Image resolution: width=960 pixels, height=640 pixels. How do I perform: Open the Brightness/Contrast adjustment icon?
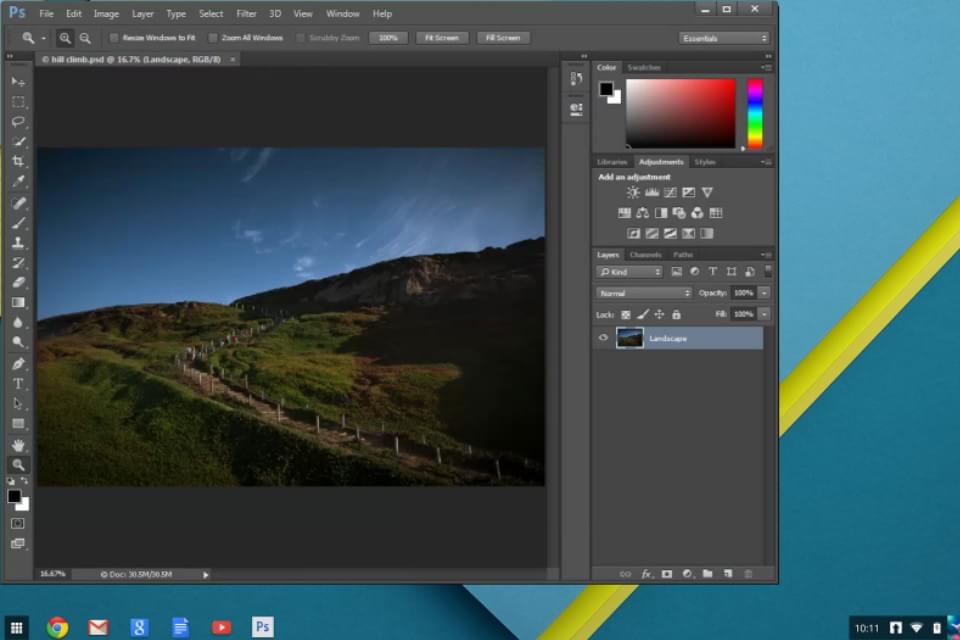(x=633, y=193)
